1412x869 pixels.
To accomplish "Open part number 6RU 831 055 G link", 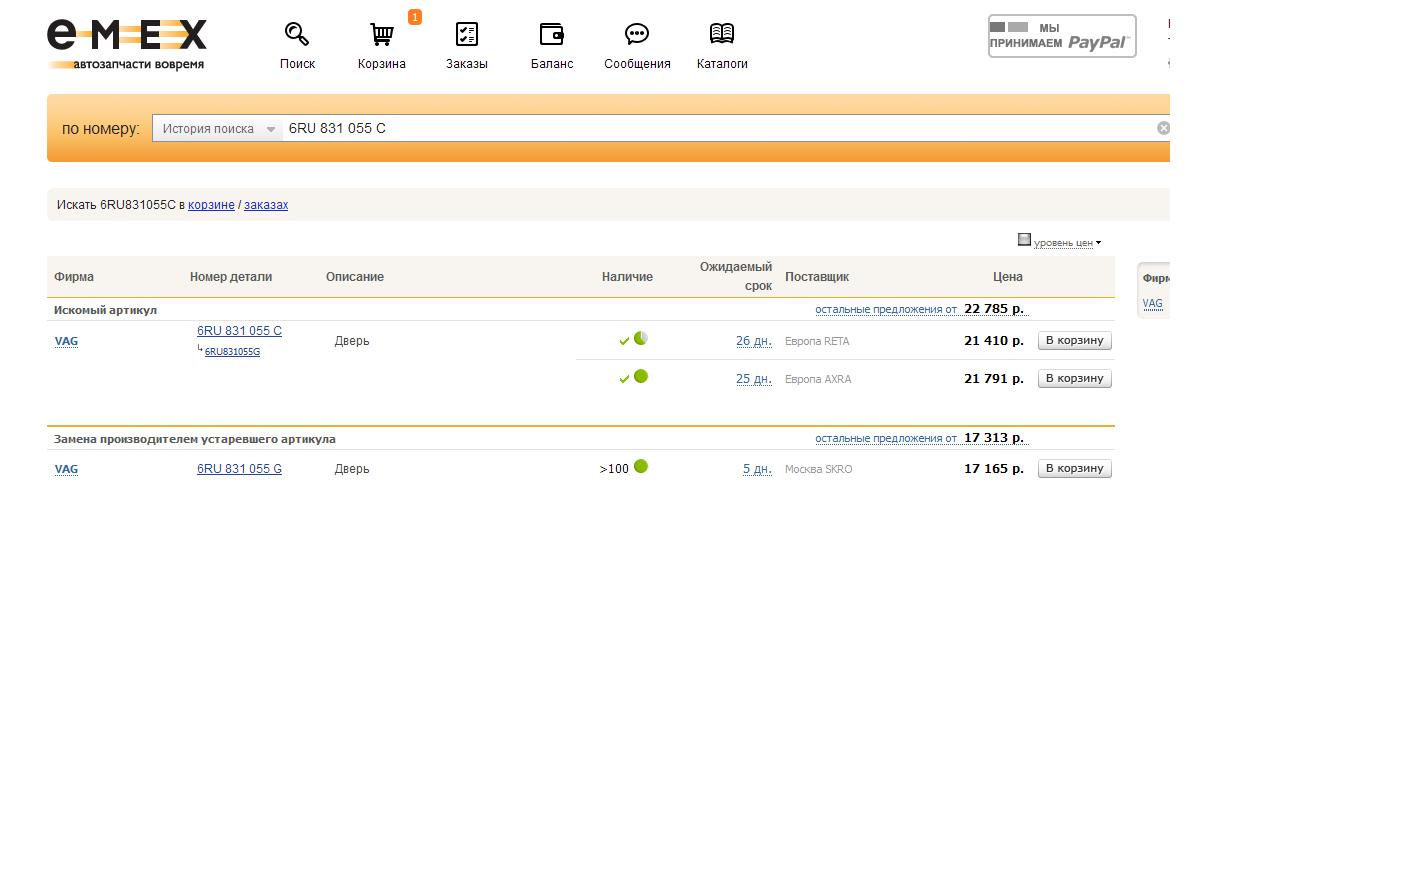I will point(239,469).
